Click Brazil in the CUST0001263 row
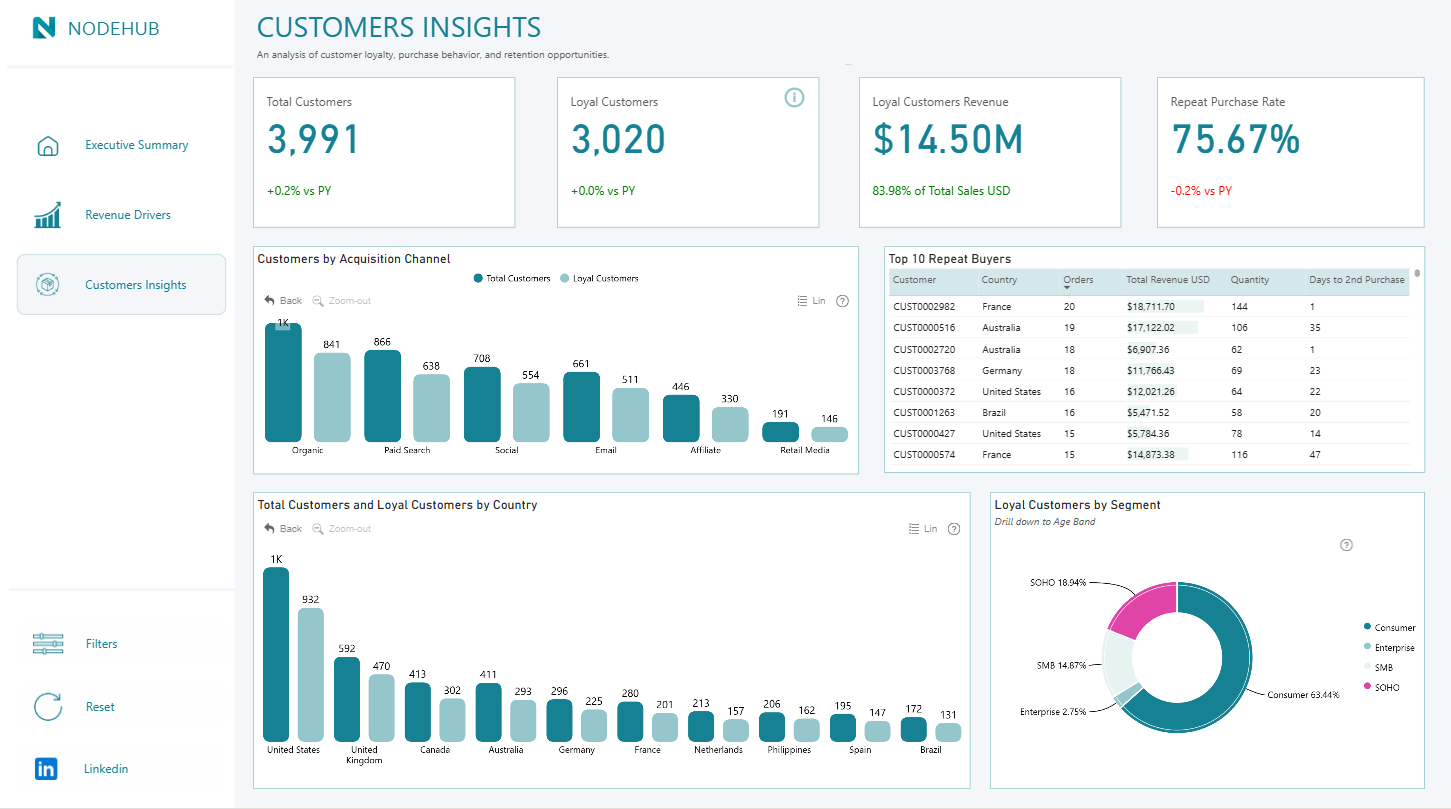 coord(993,413)
